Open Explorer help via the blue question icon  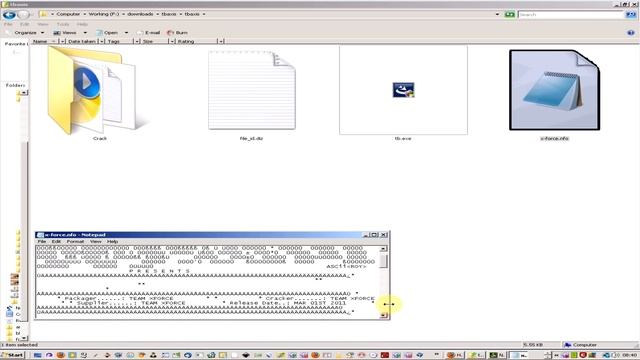631,32
